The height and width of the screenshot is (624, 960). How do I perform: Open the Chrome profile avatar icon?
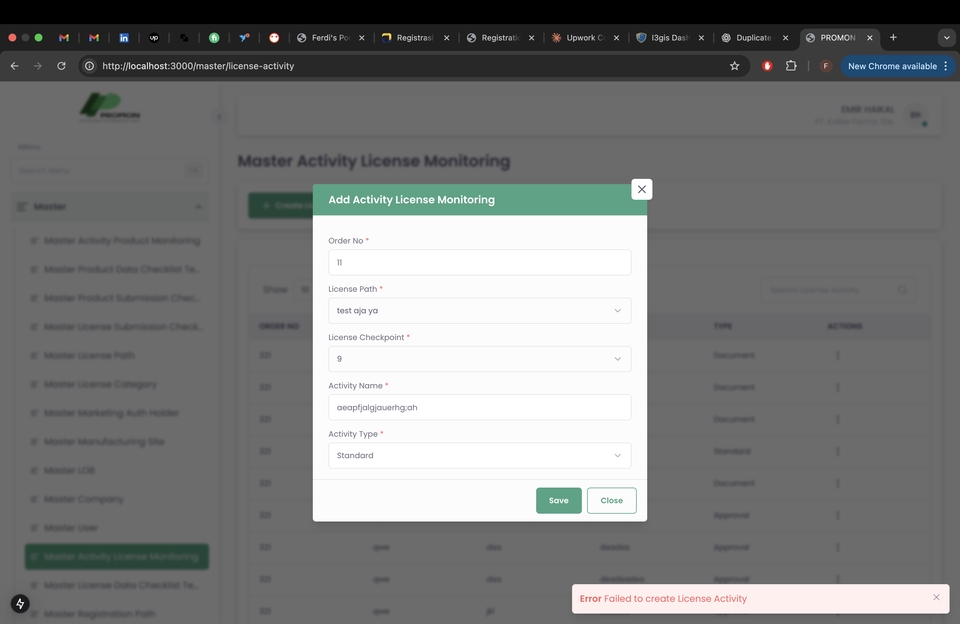coord(826,66)
